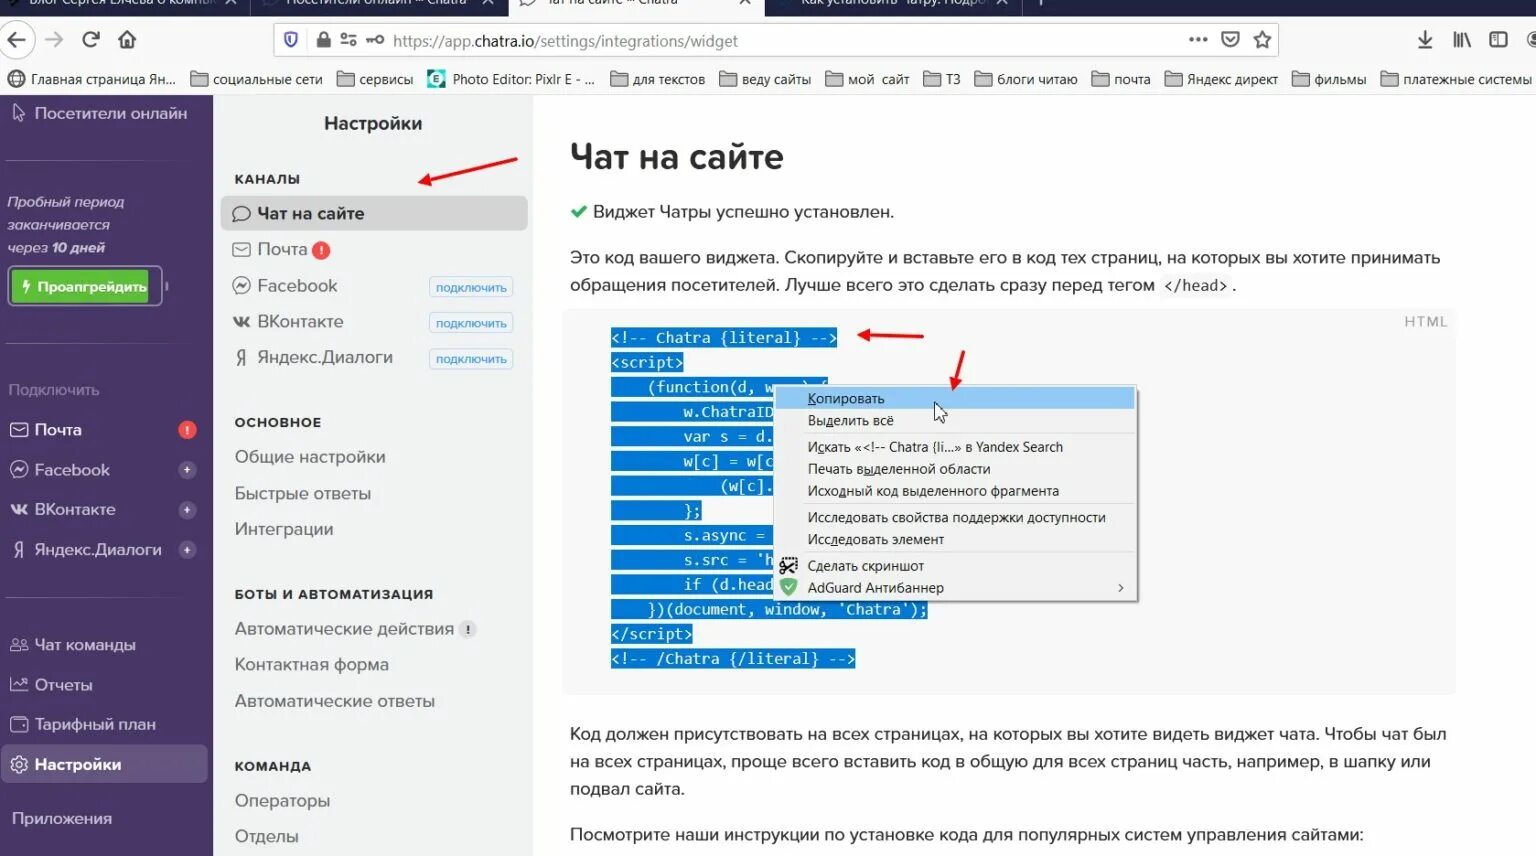
Task: Open Автоматические действия section
Action: pos(344,629)
